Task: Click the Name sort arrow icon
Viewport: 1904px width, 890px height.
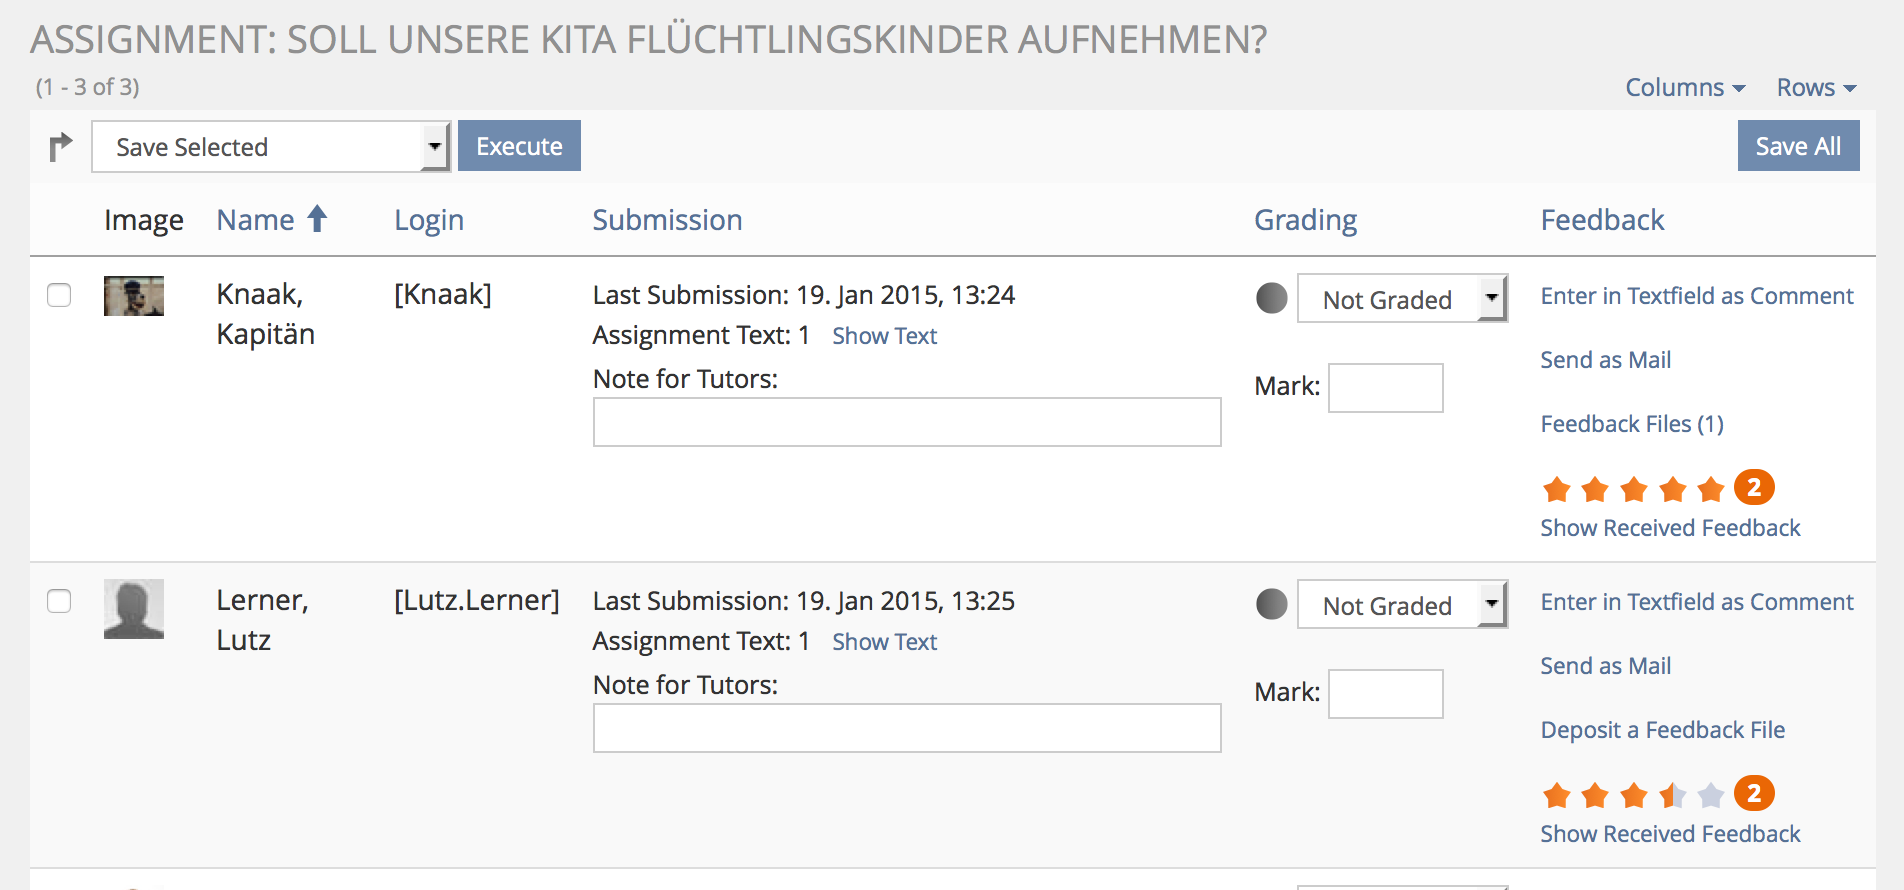Action: tap(317, 219)
